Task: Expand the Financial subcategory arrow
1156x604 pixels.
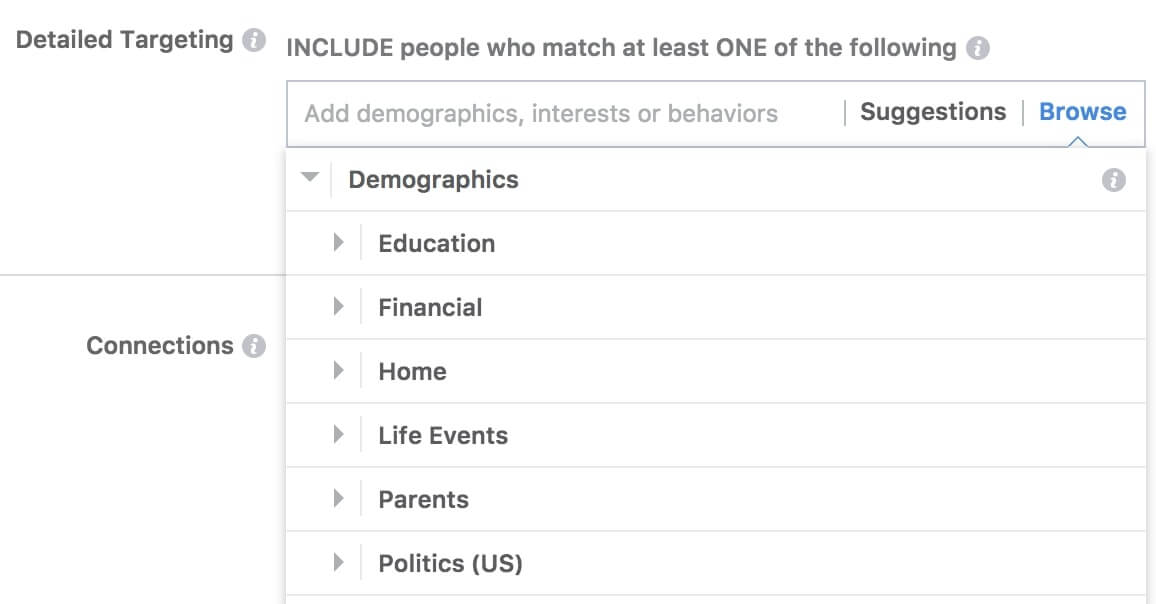Action: click(338, 307)
